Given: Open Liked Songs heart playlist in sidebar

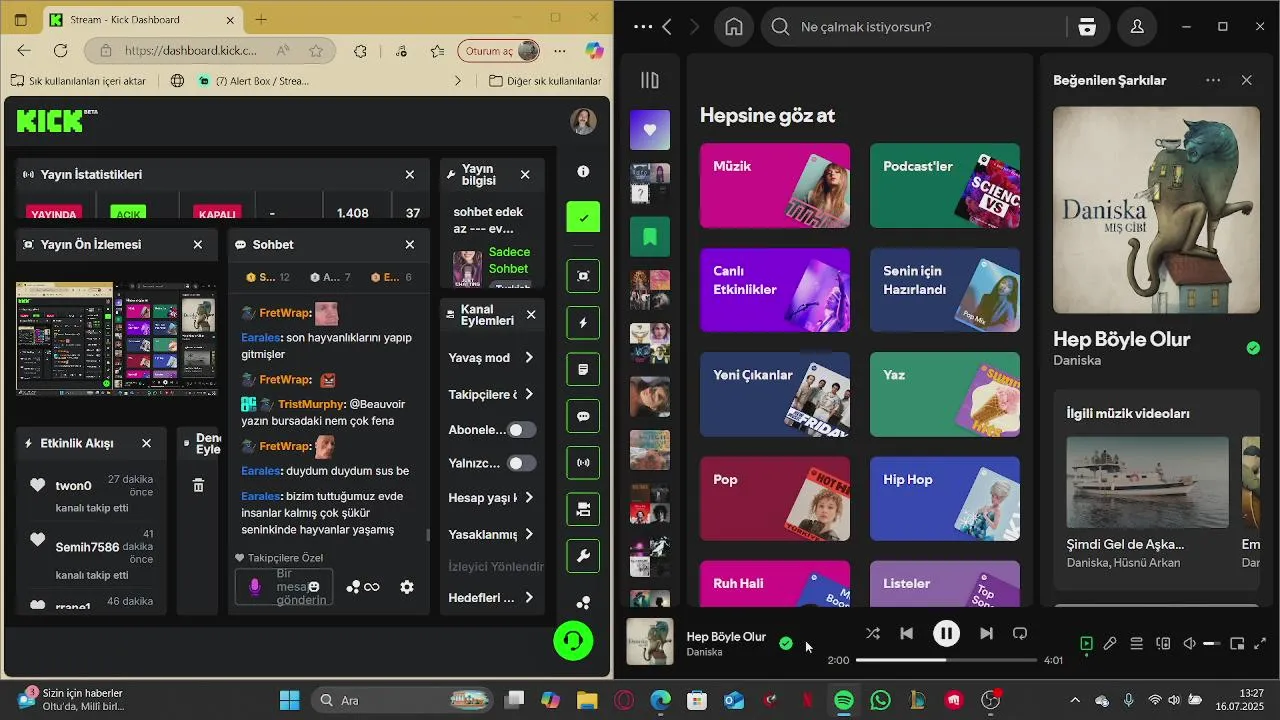Looking at the screenshot, I should click(650, 130).
